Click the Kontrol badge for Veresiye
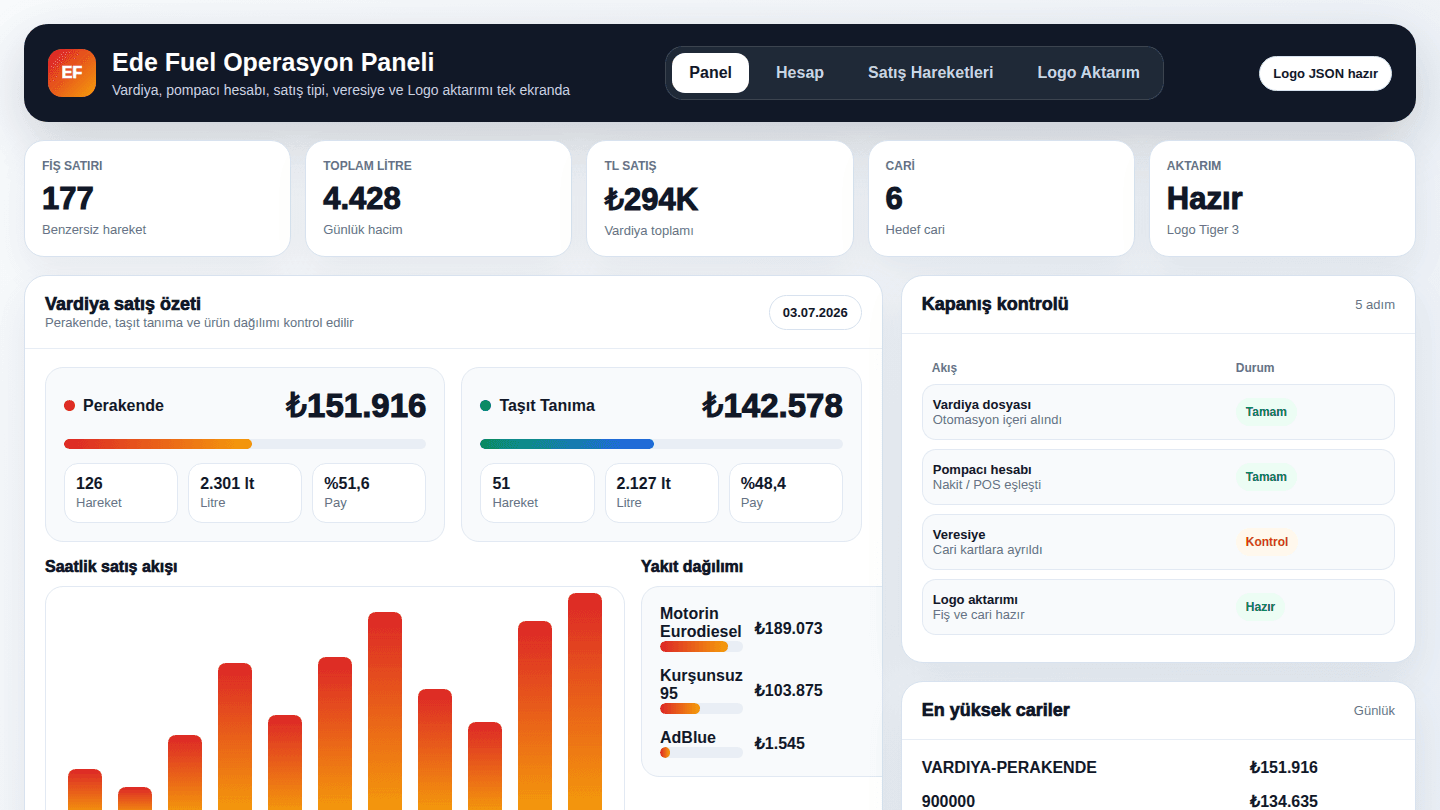 coord(1267,542)
